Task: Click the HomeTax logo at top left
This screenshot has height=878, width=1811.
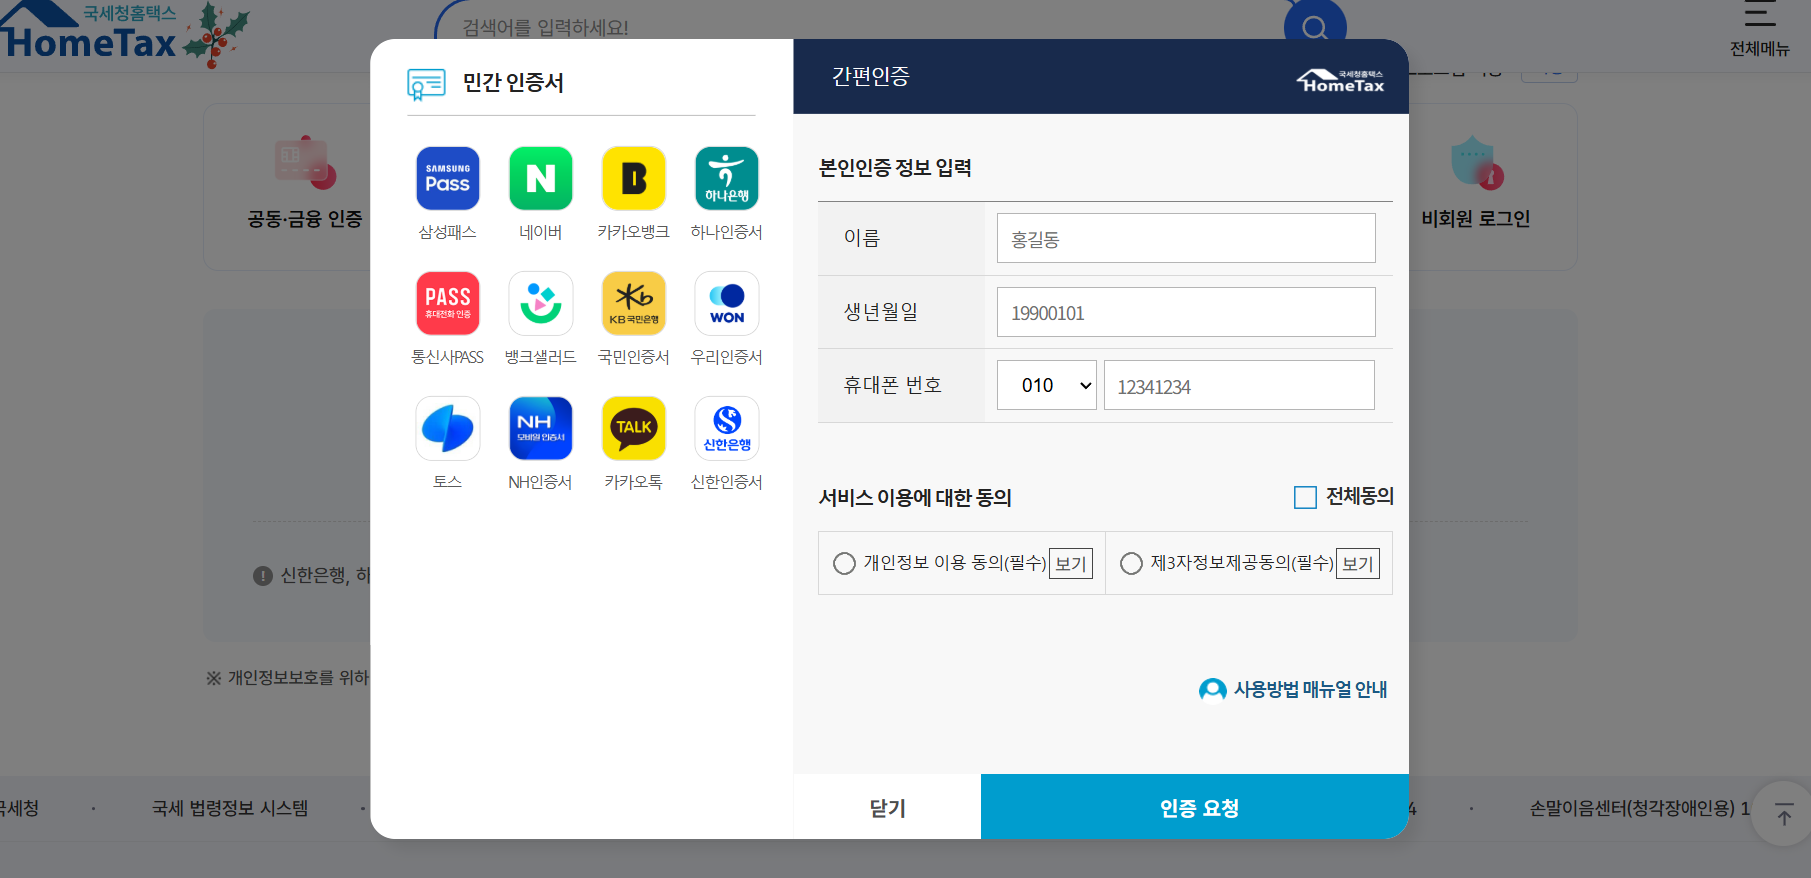Action: (x=90, y=32)
